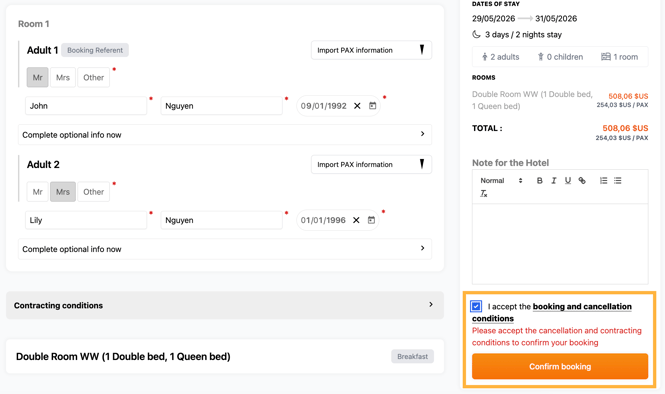Expand Complete optional info now for Adult 2

tap(225, 249)
